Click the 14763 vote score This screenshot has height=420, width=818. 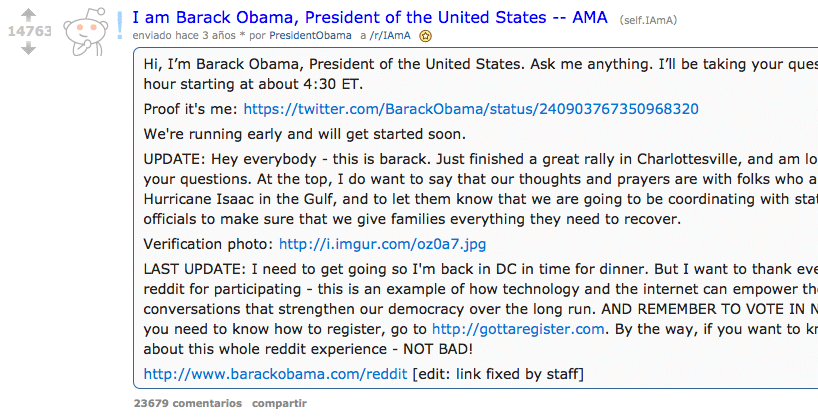pyautogui.click(x=30, y=31)
